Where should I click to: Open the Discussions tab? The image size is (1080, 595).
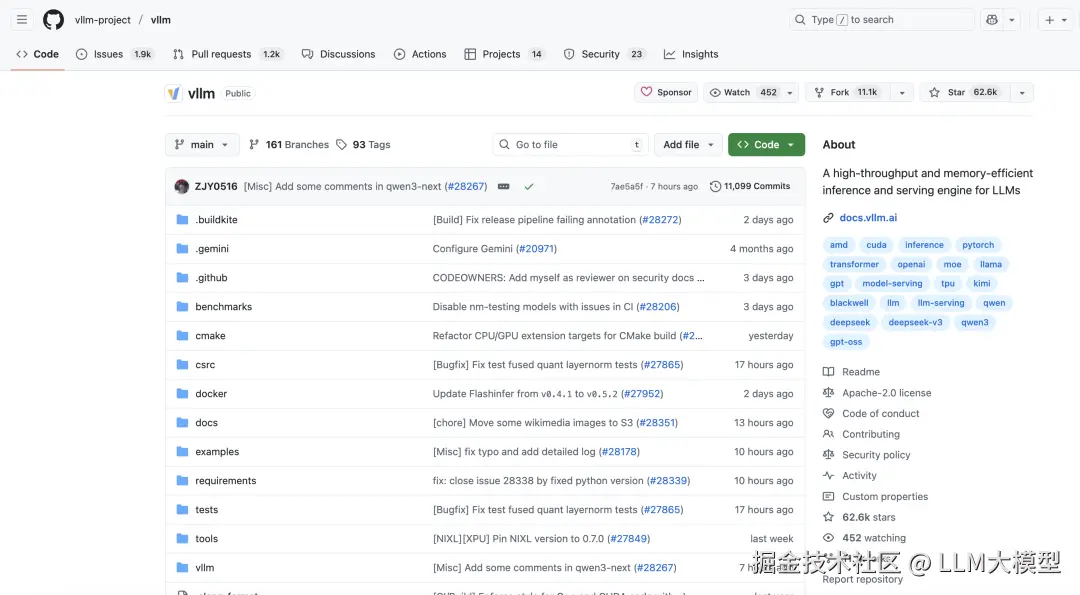pos(339,54)
